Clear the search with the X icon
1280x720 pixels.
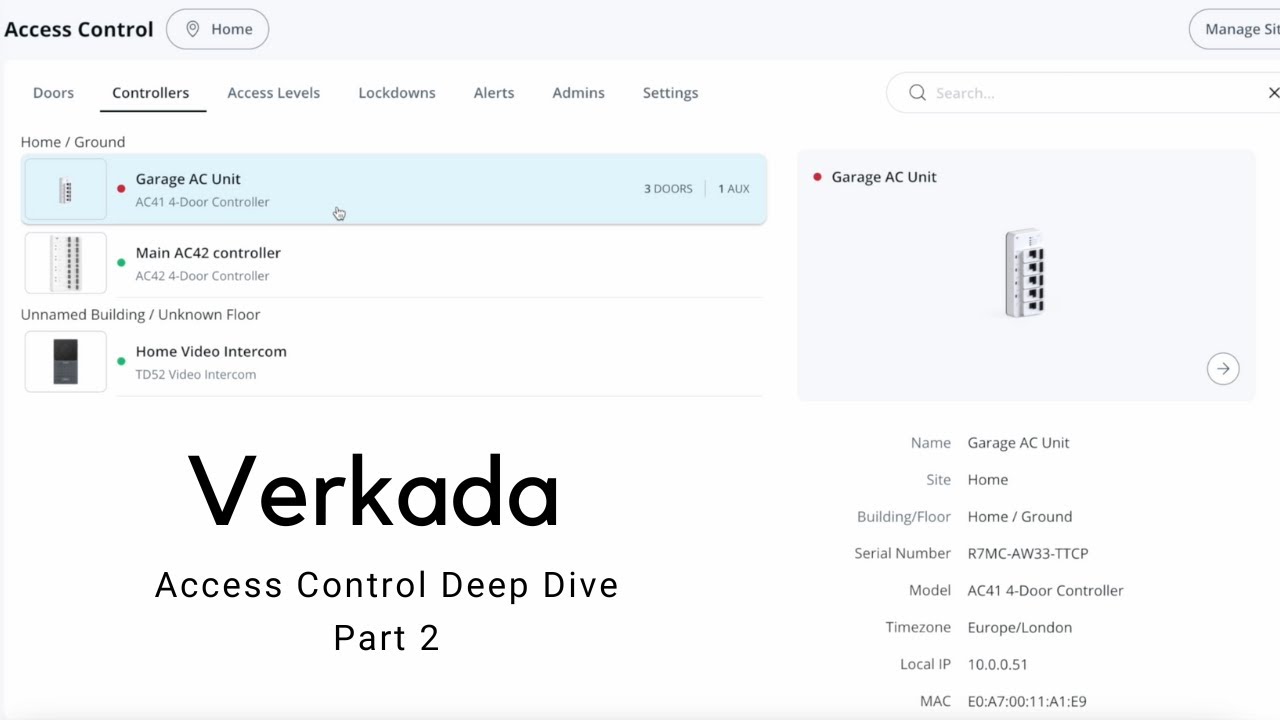point(1273,93)
